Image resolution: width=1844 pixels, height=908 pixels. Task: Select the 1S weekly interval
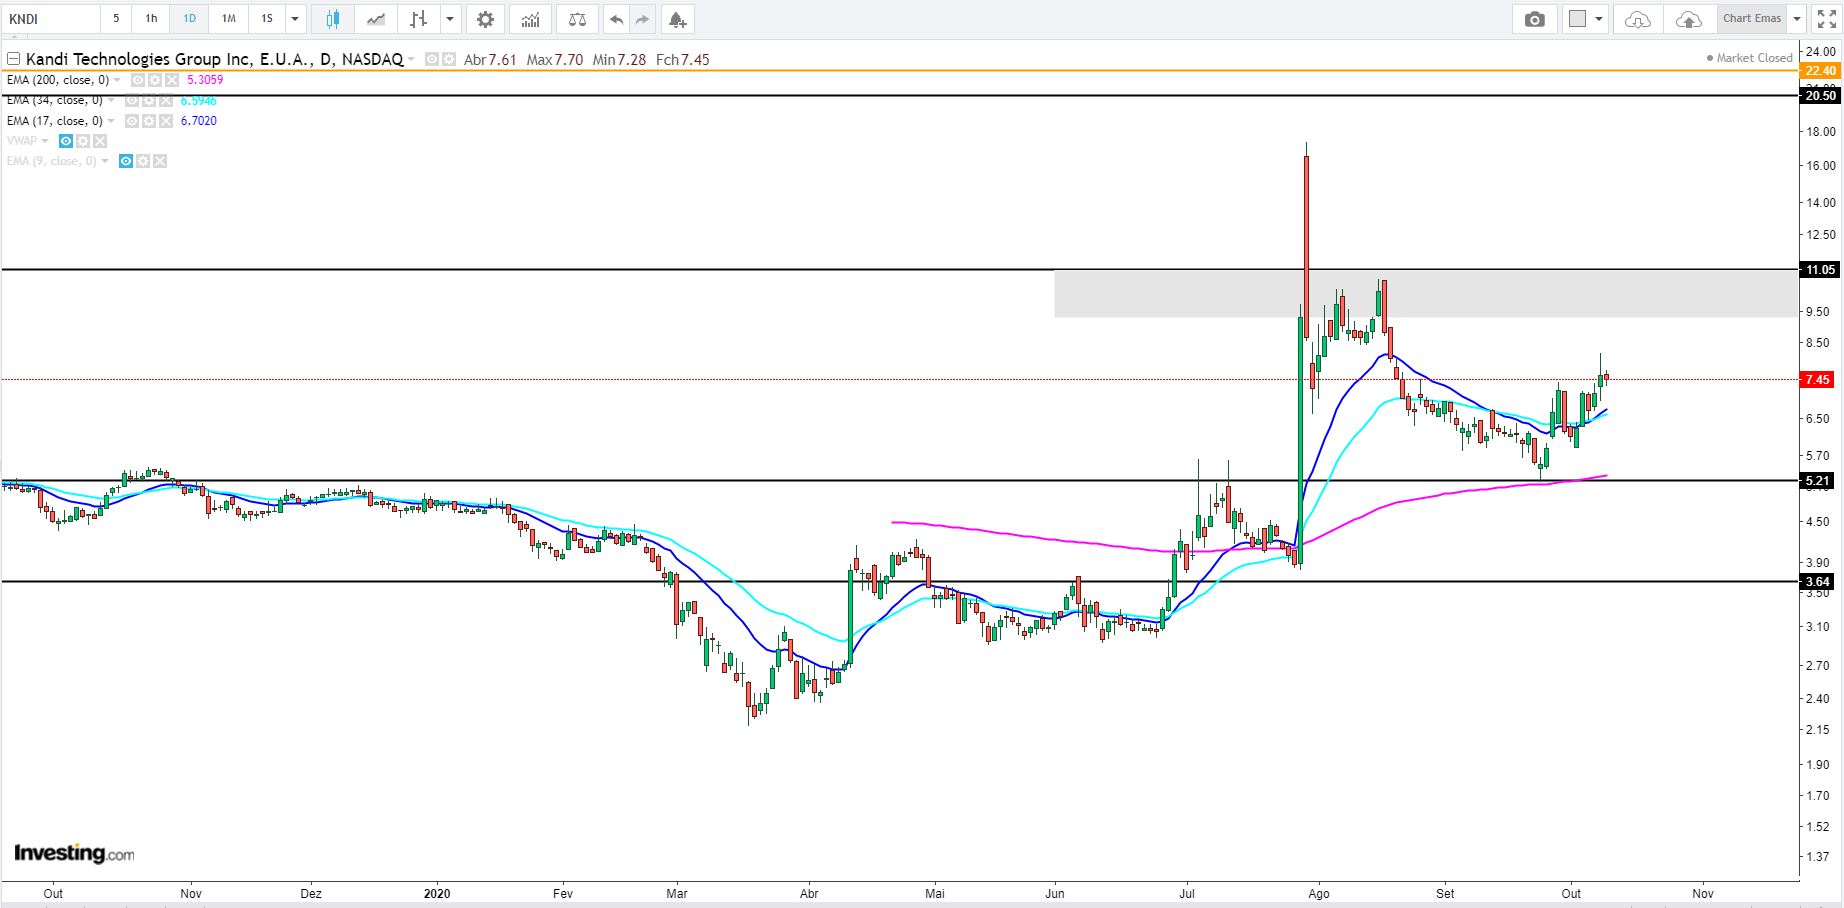click(267, 19)
